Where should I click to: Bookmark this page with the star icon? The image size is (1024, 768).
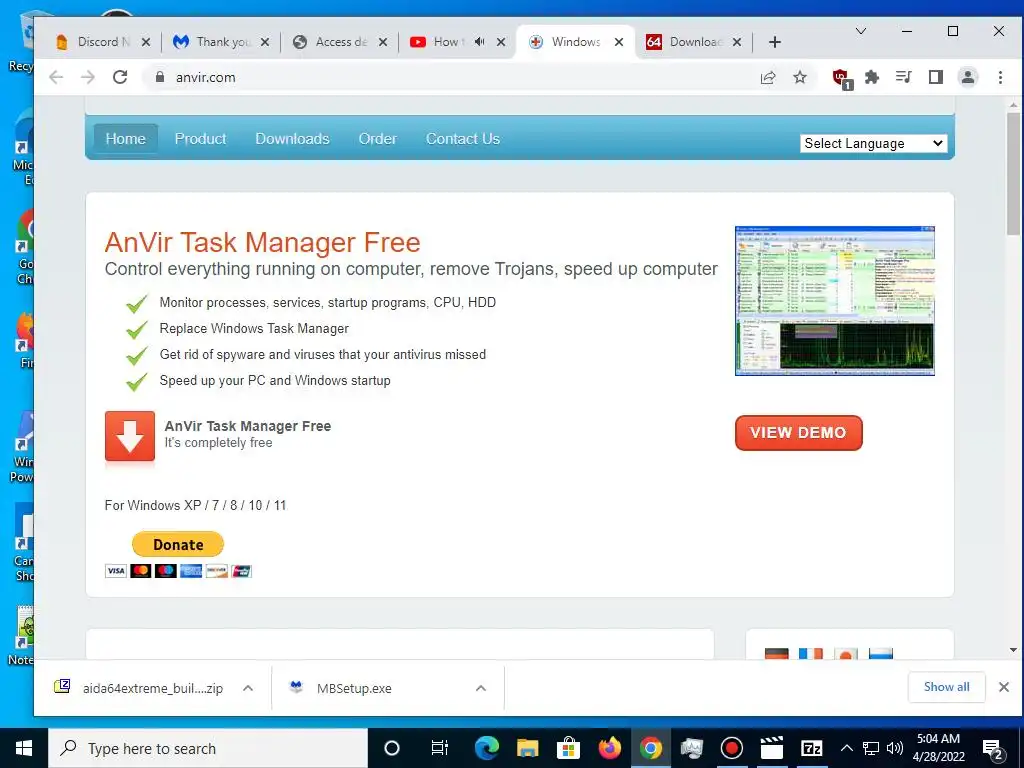(x=800, y=78)
